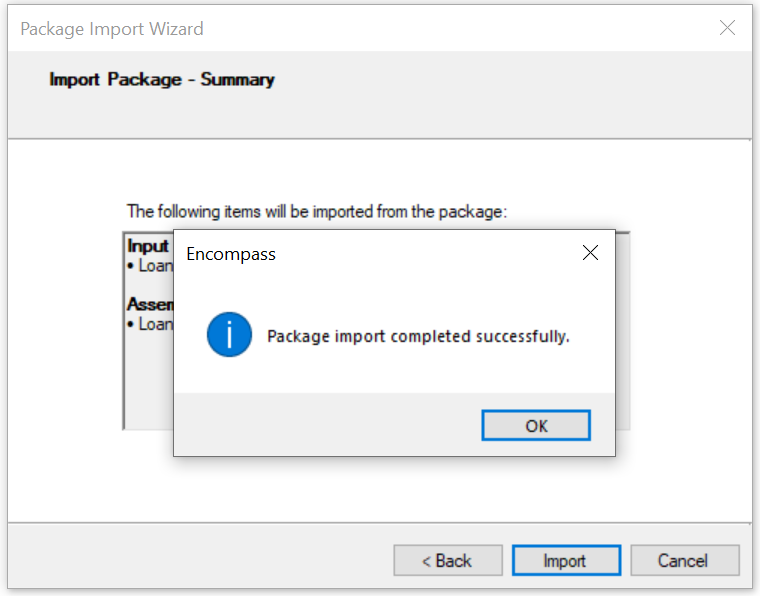The image size is (760, 596).
Task: Cancel the Package Import Wizard
Action: coord(684,560)
